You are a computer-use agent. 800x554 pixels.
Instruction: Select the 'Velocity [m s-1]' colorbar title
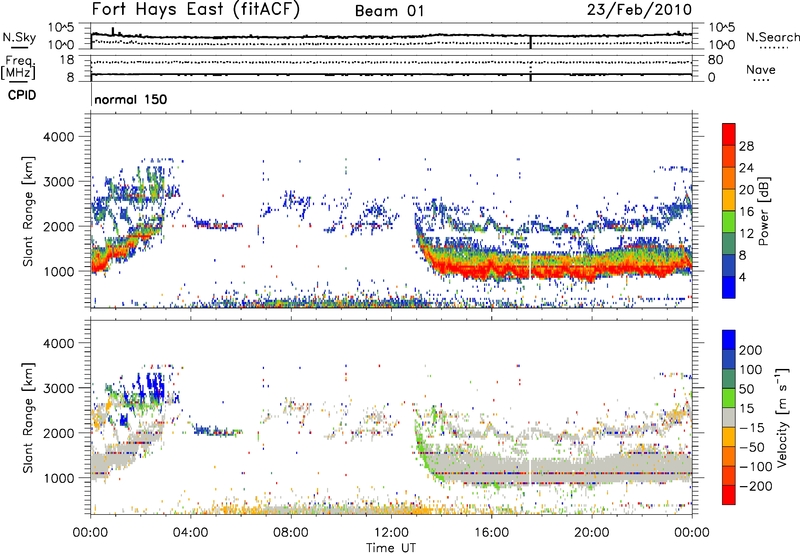pos(781,418)
